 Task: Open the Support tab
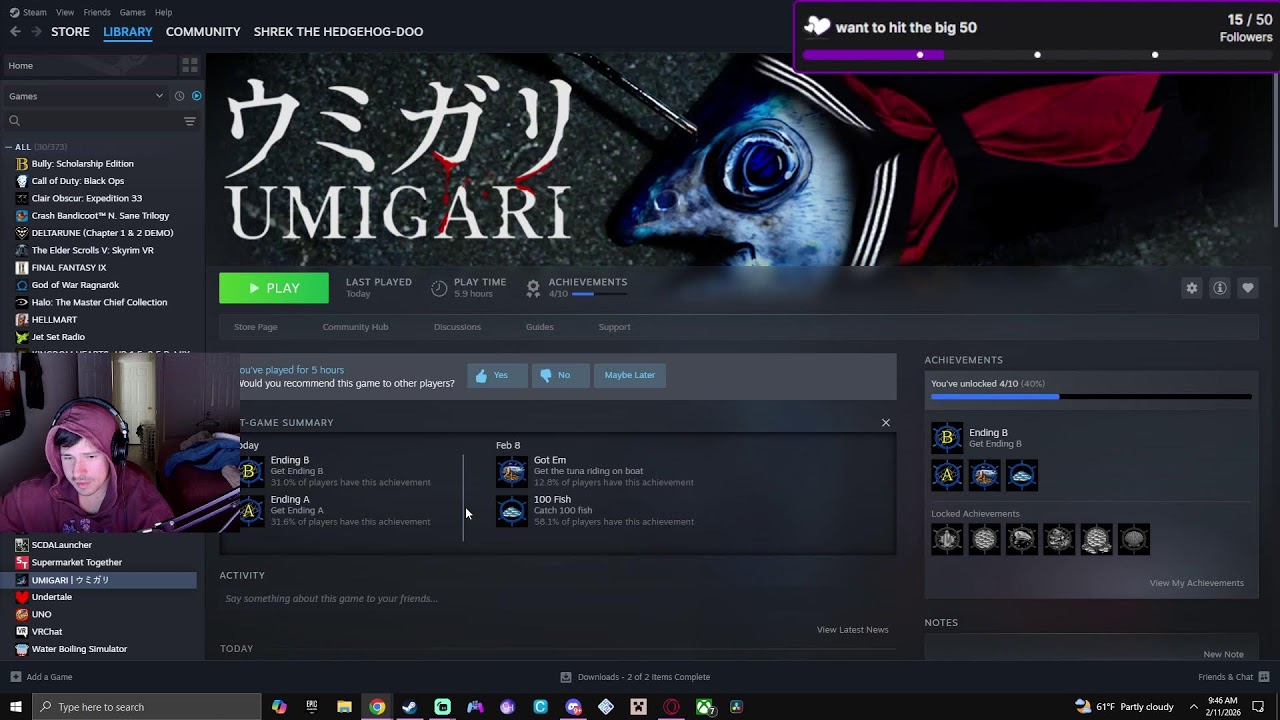tap(614, 327)
